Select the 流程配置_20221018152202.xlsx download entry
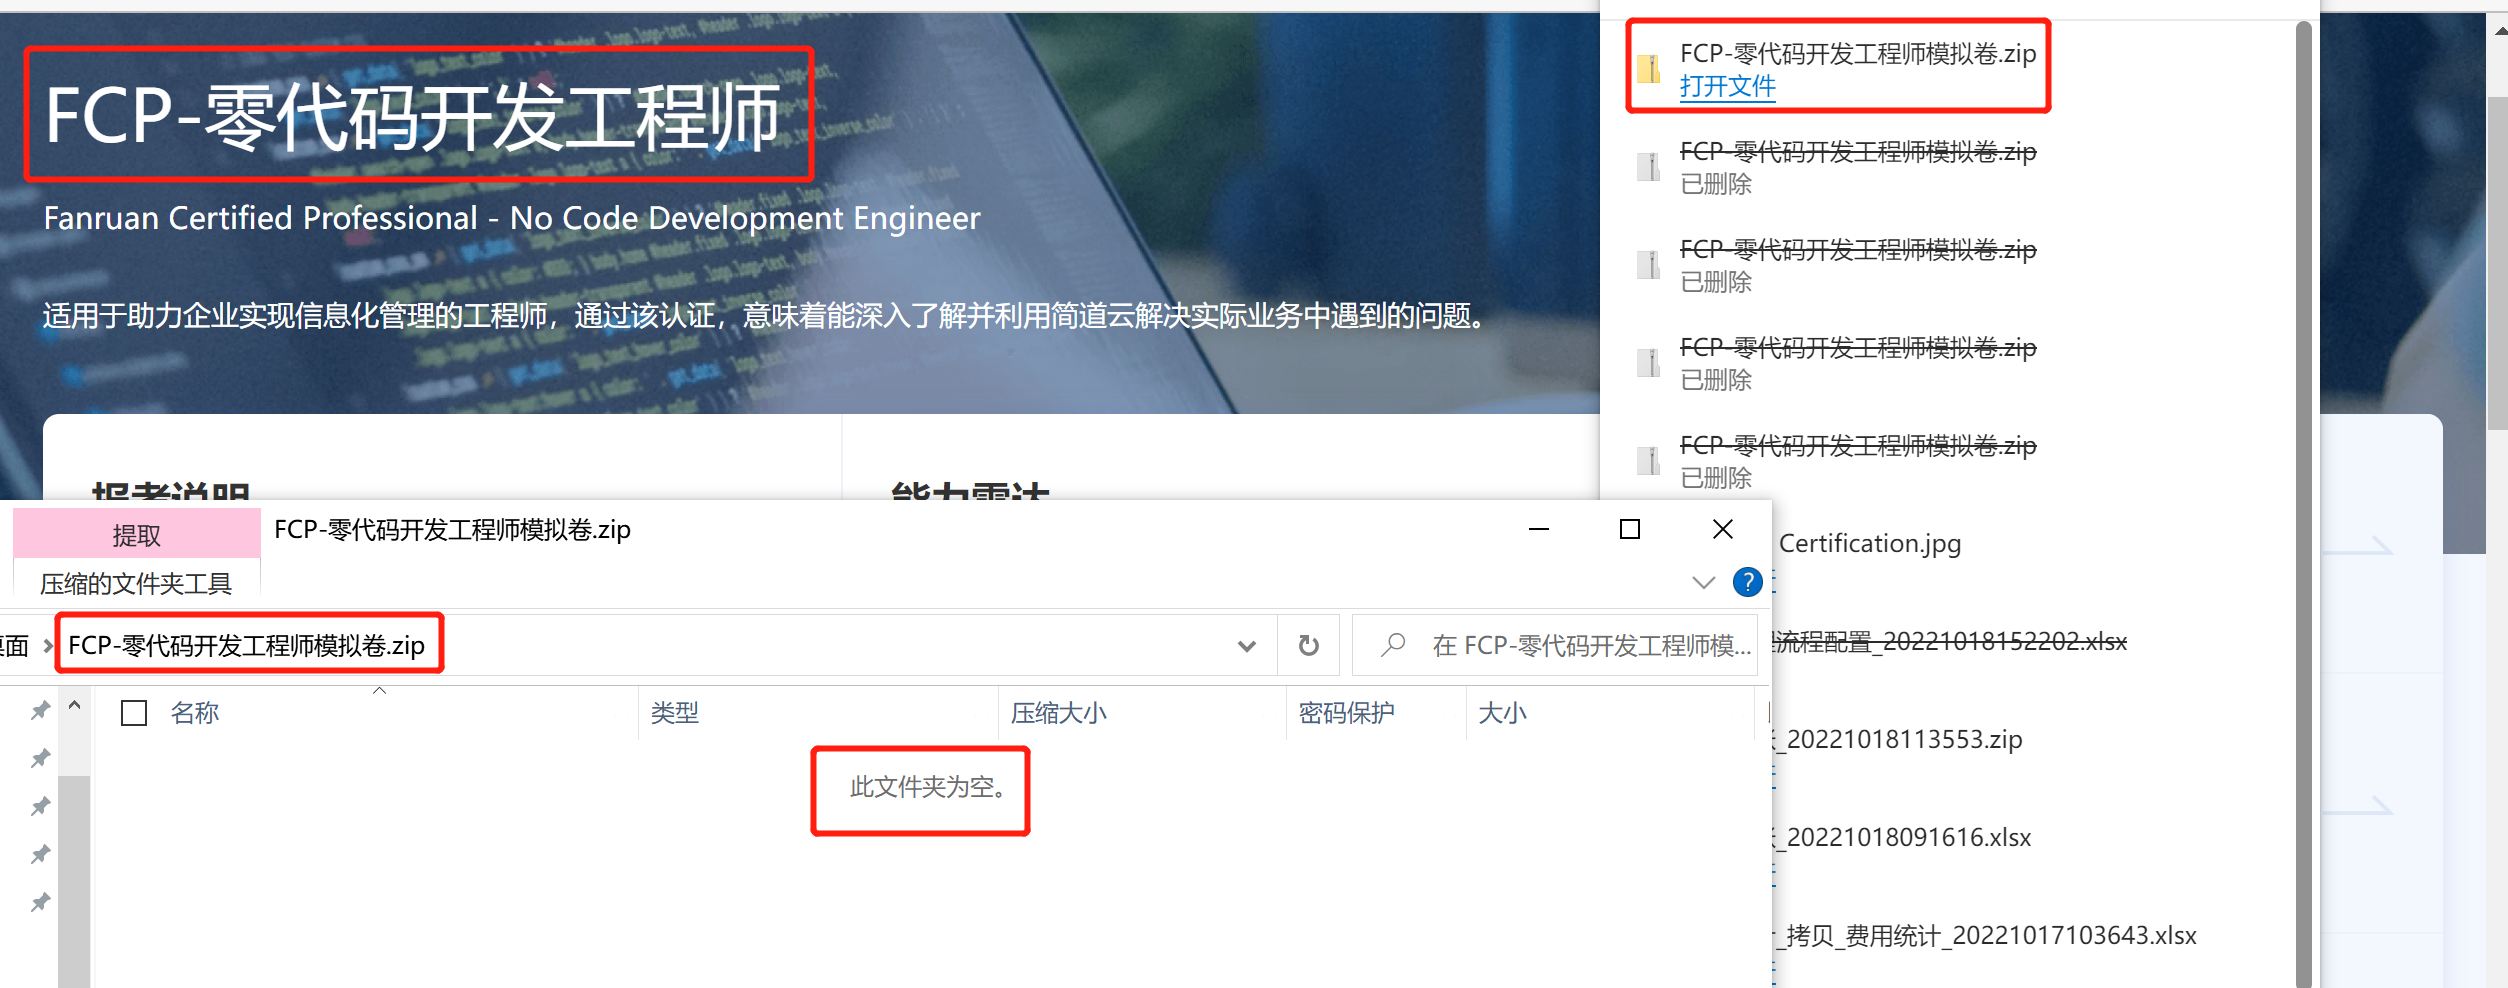The height and width of the screenshot is (988, 2508). [1950, 641]
